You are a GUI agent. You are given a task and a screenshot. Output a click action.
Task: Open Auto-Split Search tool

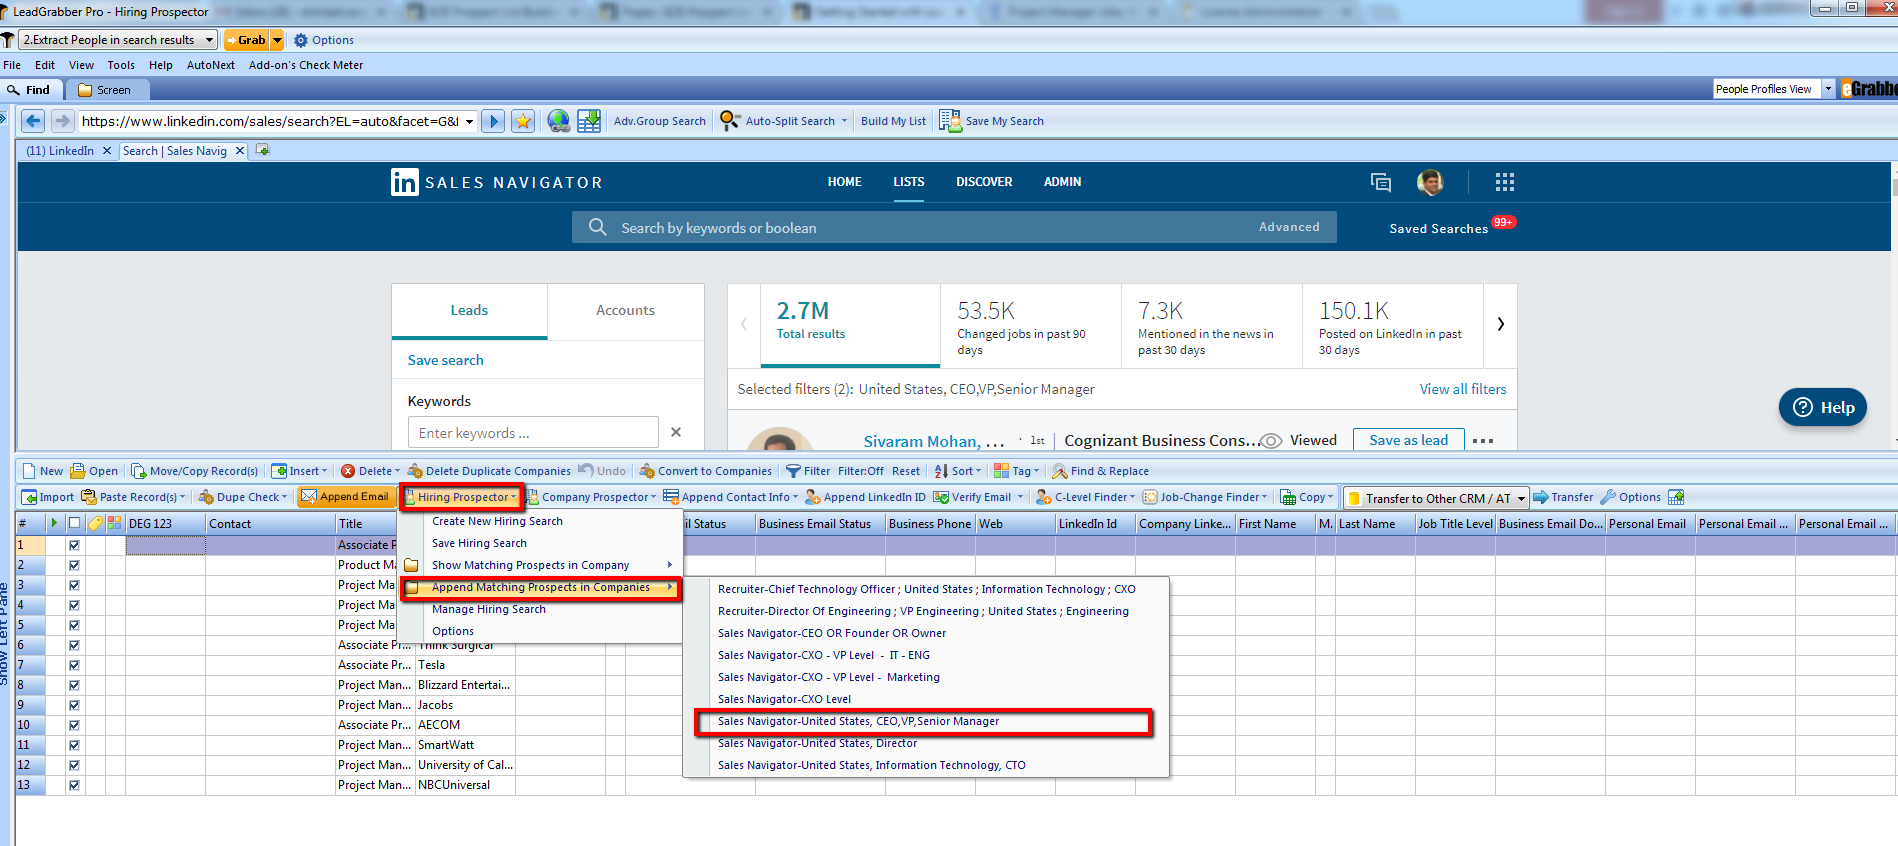783,121
